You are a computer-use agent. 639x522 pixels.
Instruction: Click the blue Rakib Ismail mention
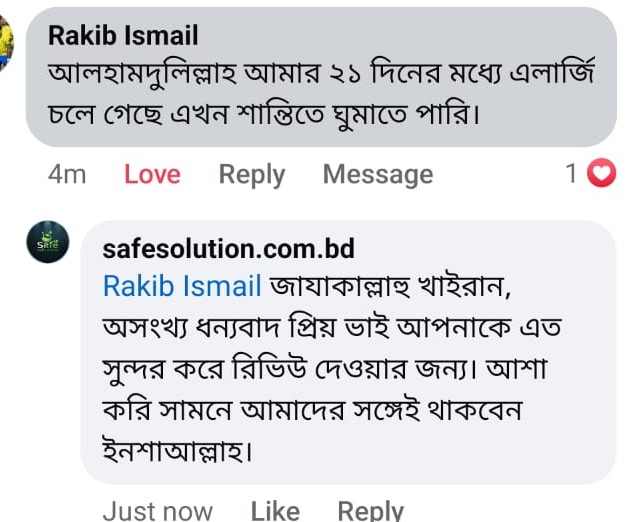coord(182,286)
